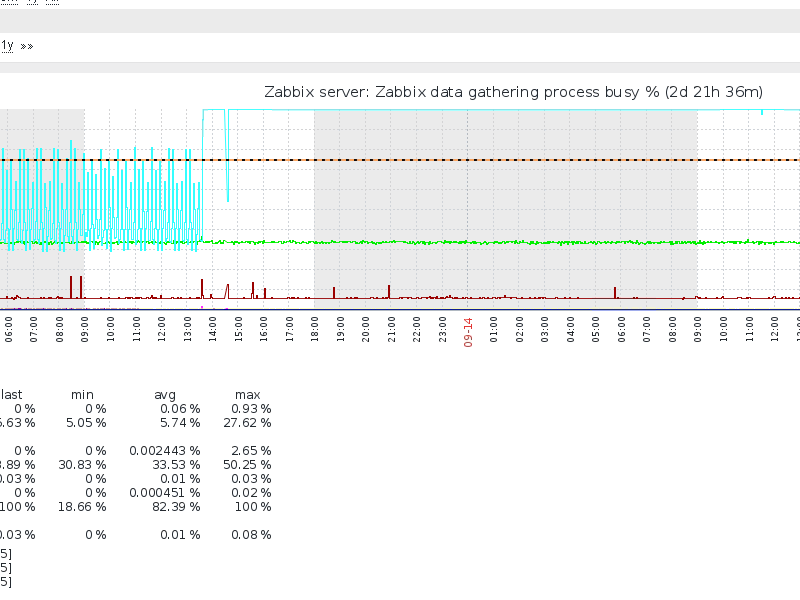Screen dimensions: 800x600
Task: Click the 0.08 % max value
Action: point(251,535)
